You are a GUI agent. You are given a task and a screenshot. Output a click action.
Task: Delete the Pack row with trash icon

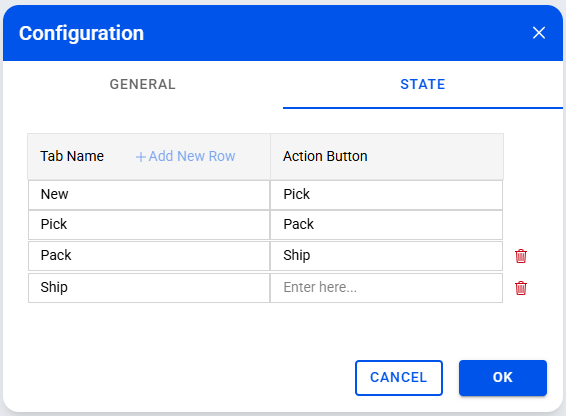click(521, 256)
